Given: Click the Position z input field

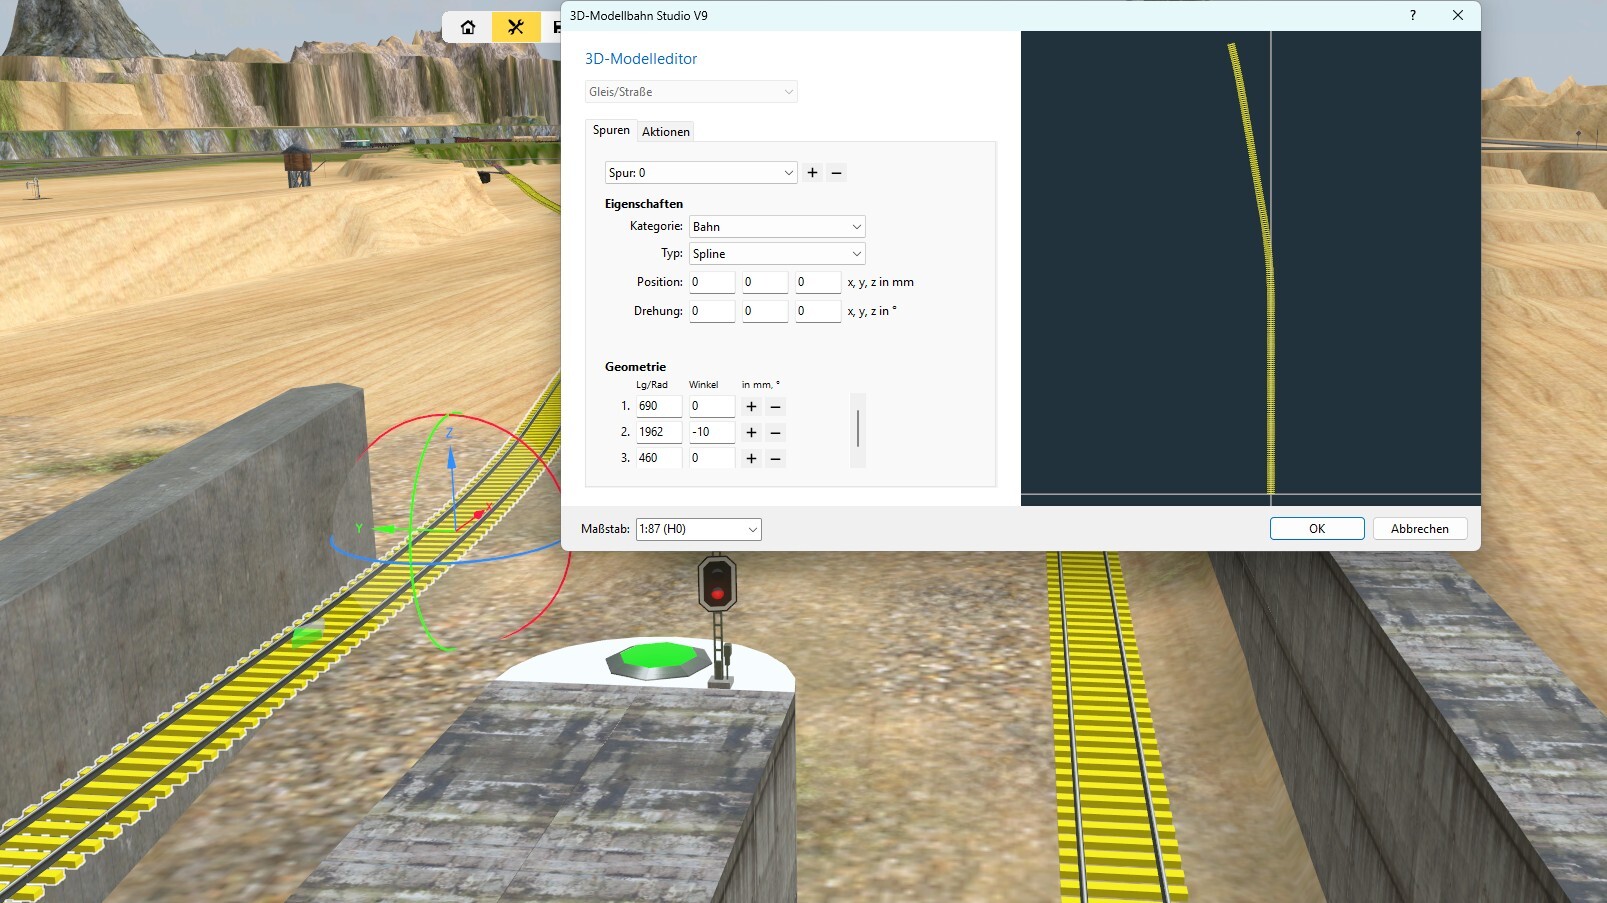Looking at the screenshot, I should click(818, 282).
